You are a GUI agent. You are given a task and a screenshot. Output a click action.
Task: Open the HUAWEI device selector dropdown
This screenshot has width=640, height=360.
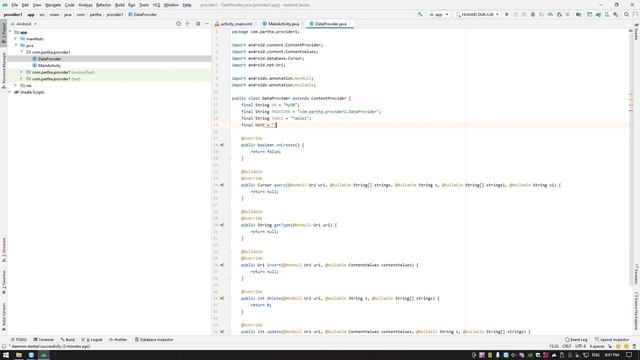coord(477,14)
